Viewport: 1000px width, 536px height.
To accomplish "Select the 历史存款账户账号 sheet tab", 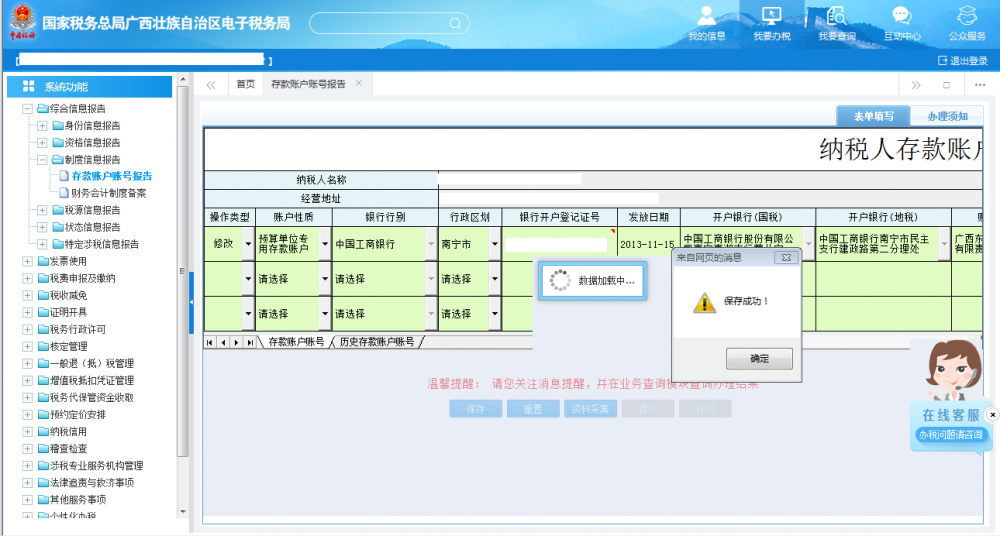I will point(377,342).
